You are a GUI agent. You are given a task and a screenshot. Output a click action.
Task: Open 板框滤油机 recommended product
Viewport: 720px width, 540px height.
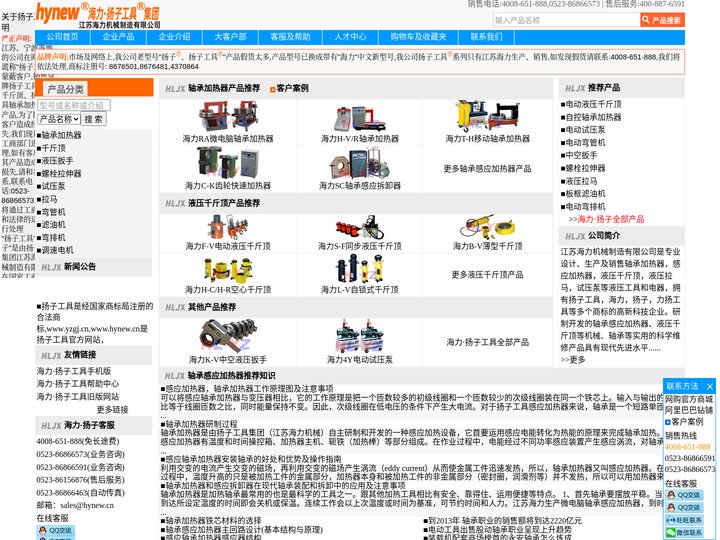[583, 194]
